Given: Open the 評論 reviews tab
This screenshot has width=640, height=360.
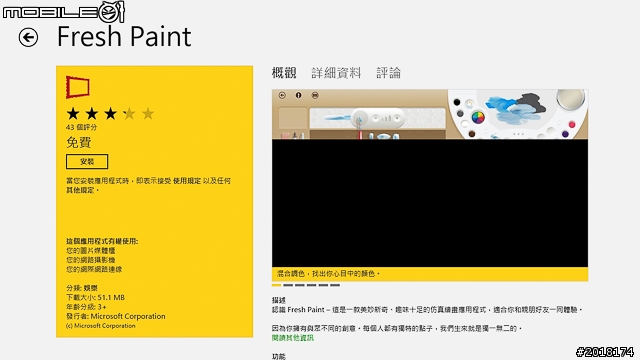Looking at the screenshot, I should pyautogui.click(x=389, y=73).
